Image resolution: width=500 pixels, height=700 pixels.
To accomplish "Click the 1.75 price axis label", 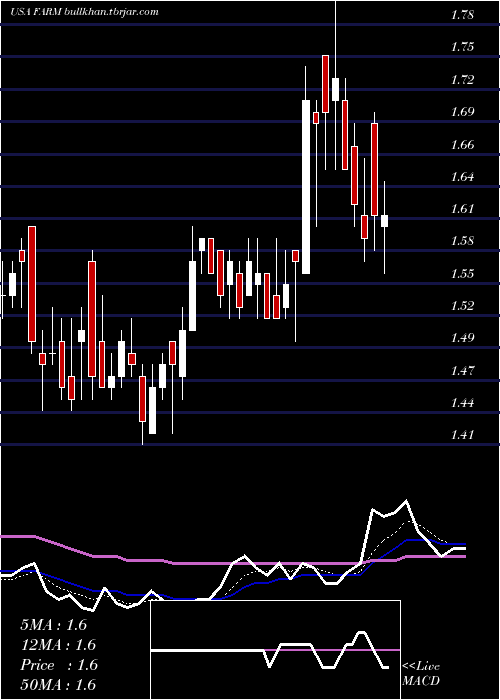I will (x=462, y=47).
